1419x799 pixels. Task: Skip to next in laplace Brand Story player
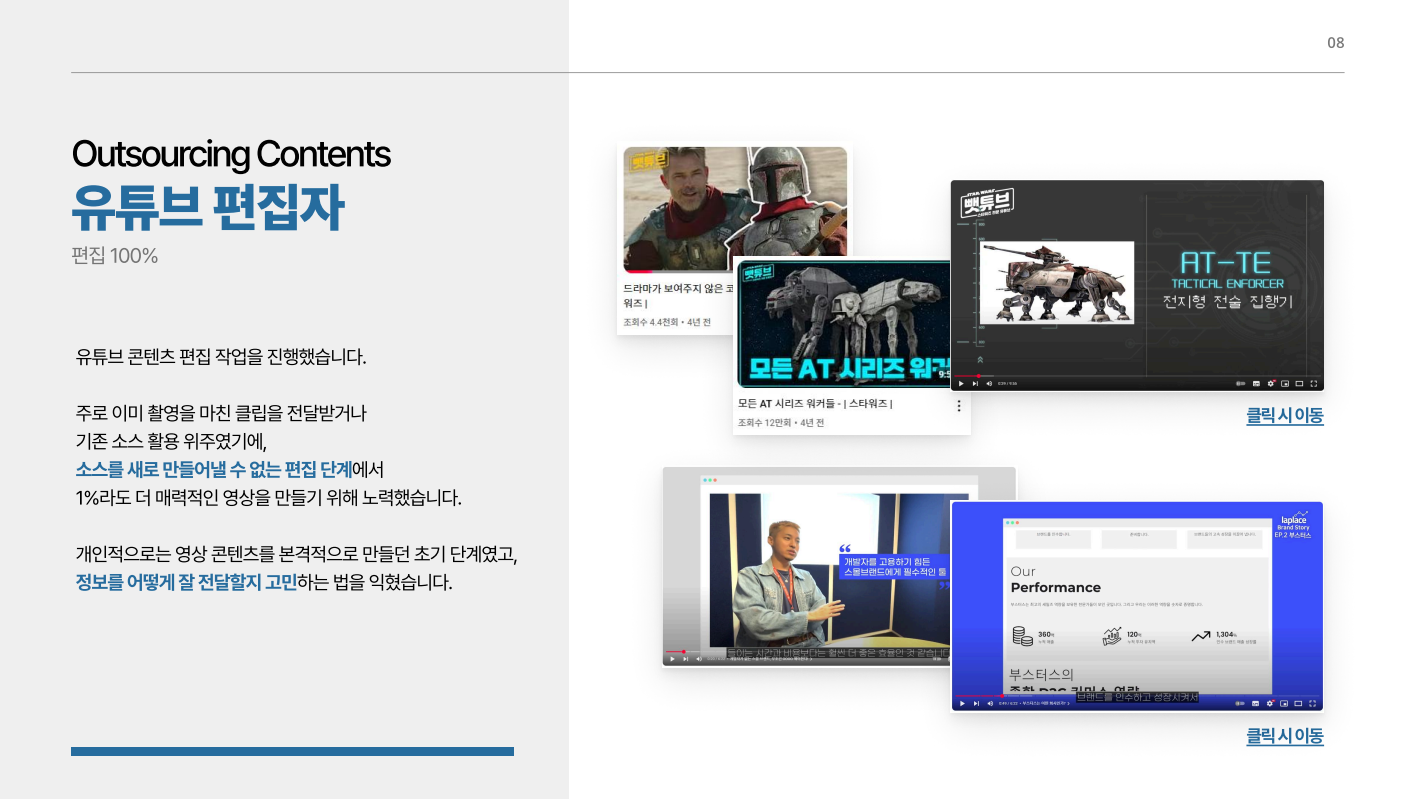(x=976, y=703)
